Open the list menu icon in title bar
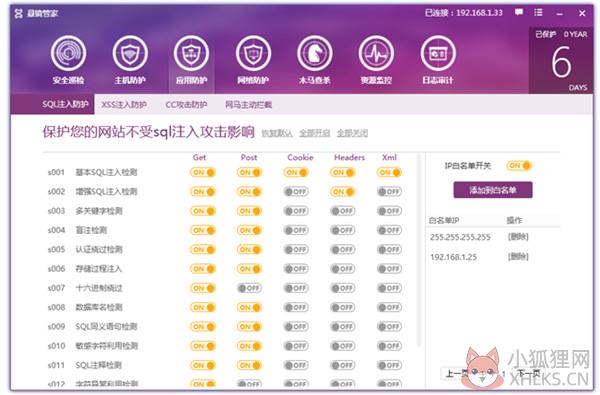The image size is (600, 395). (538, 12)
